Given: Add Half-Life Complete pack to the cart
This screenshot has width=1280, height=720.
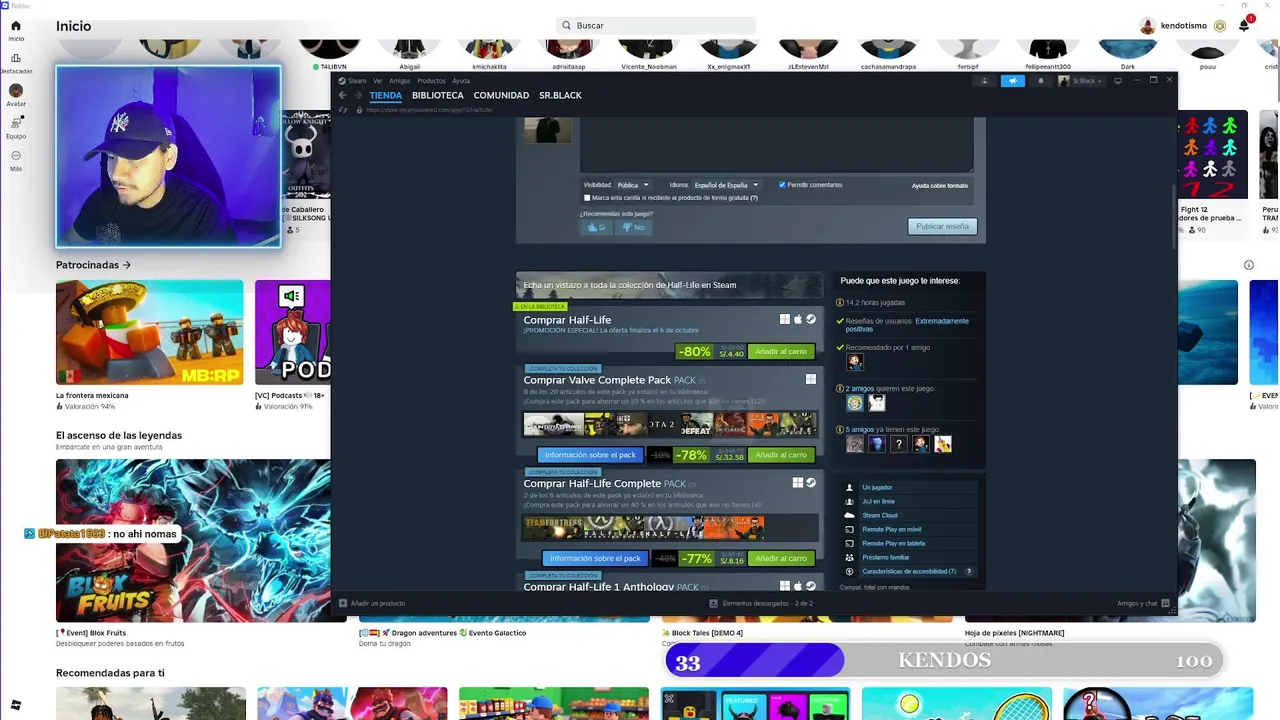Looking at the screenshot, I should [x=781, y=559].
